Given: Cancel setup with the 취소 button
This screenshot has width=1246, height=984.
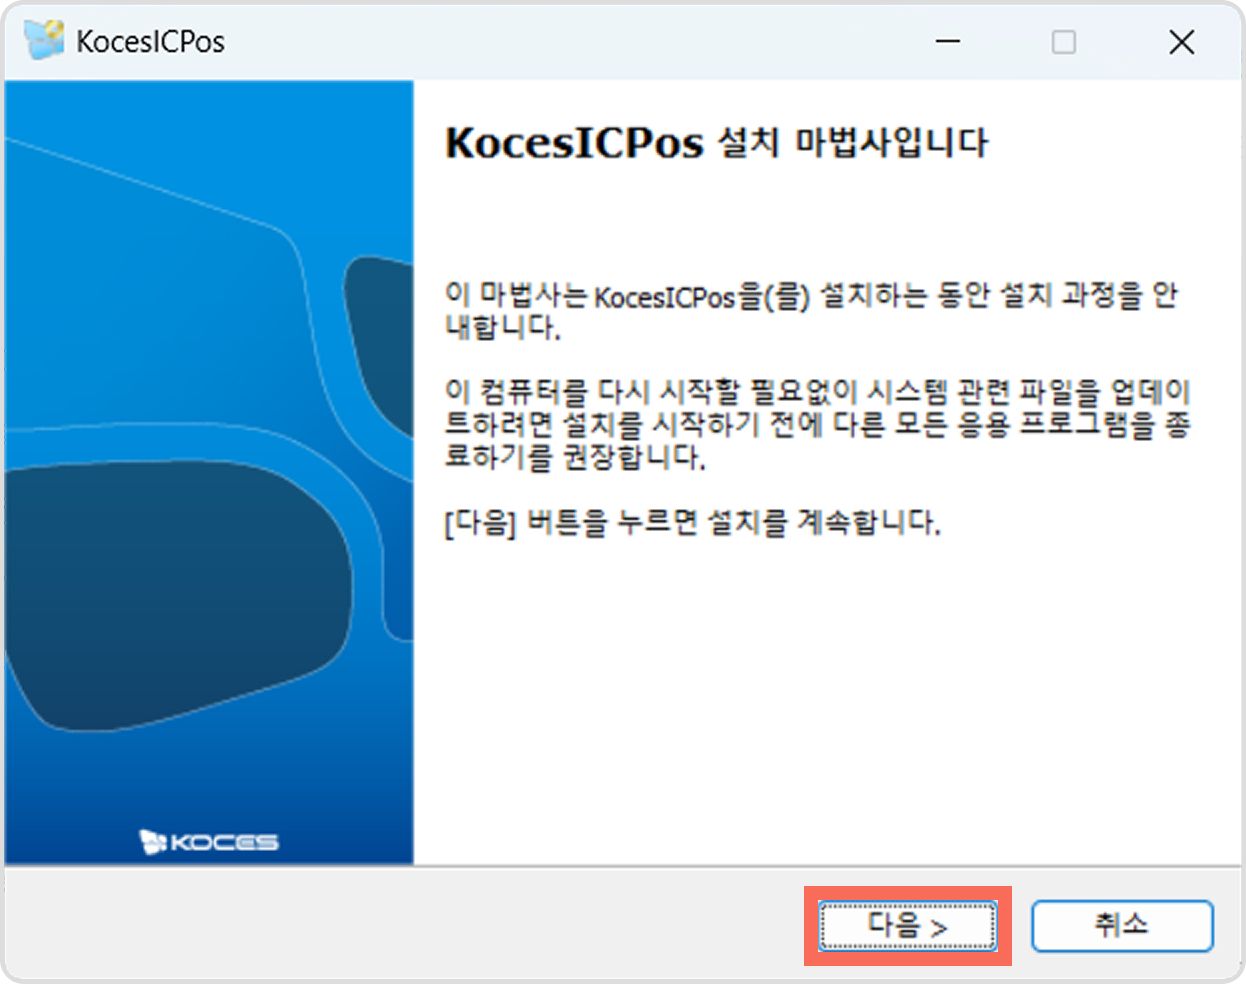Looking at the screenshot, I should [x=1122, y=926].
